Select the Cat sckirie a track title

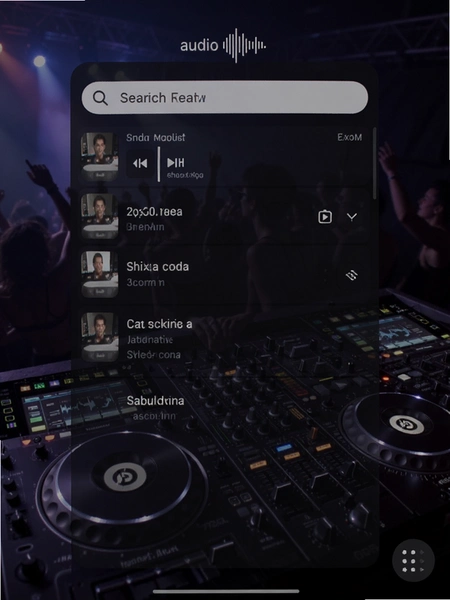point(159,324)
